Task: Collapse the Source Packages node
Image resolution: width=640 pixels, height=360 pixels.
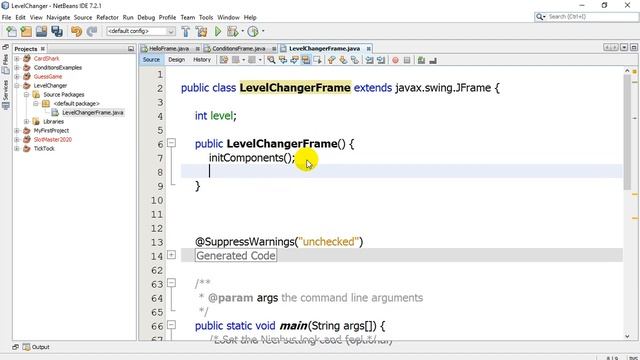Action: pyautogui.click(x=26, y=95)
